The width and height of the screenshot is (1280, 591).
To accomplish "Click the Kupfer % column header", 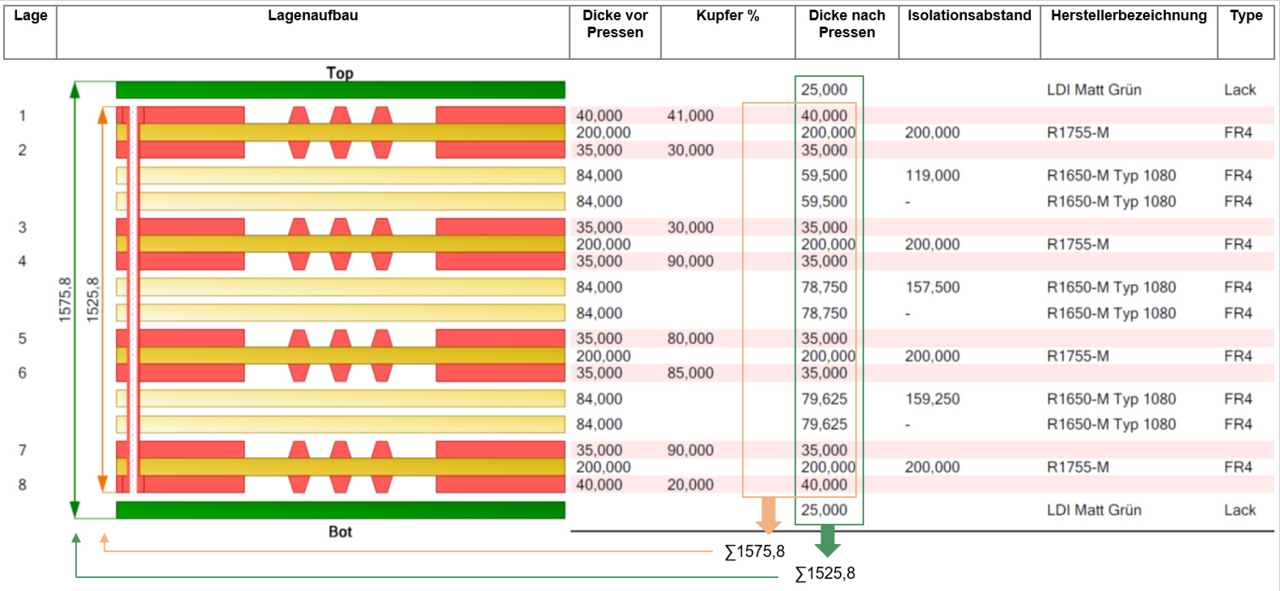I will (728, 16).
